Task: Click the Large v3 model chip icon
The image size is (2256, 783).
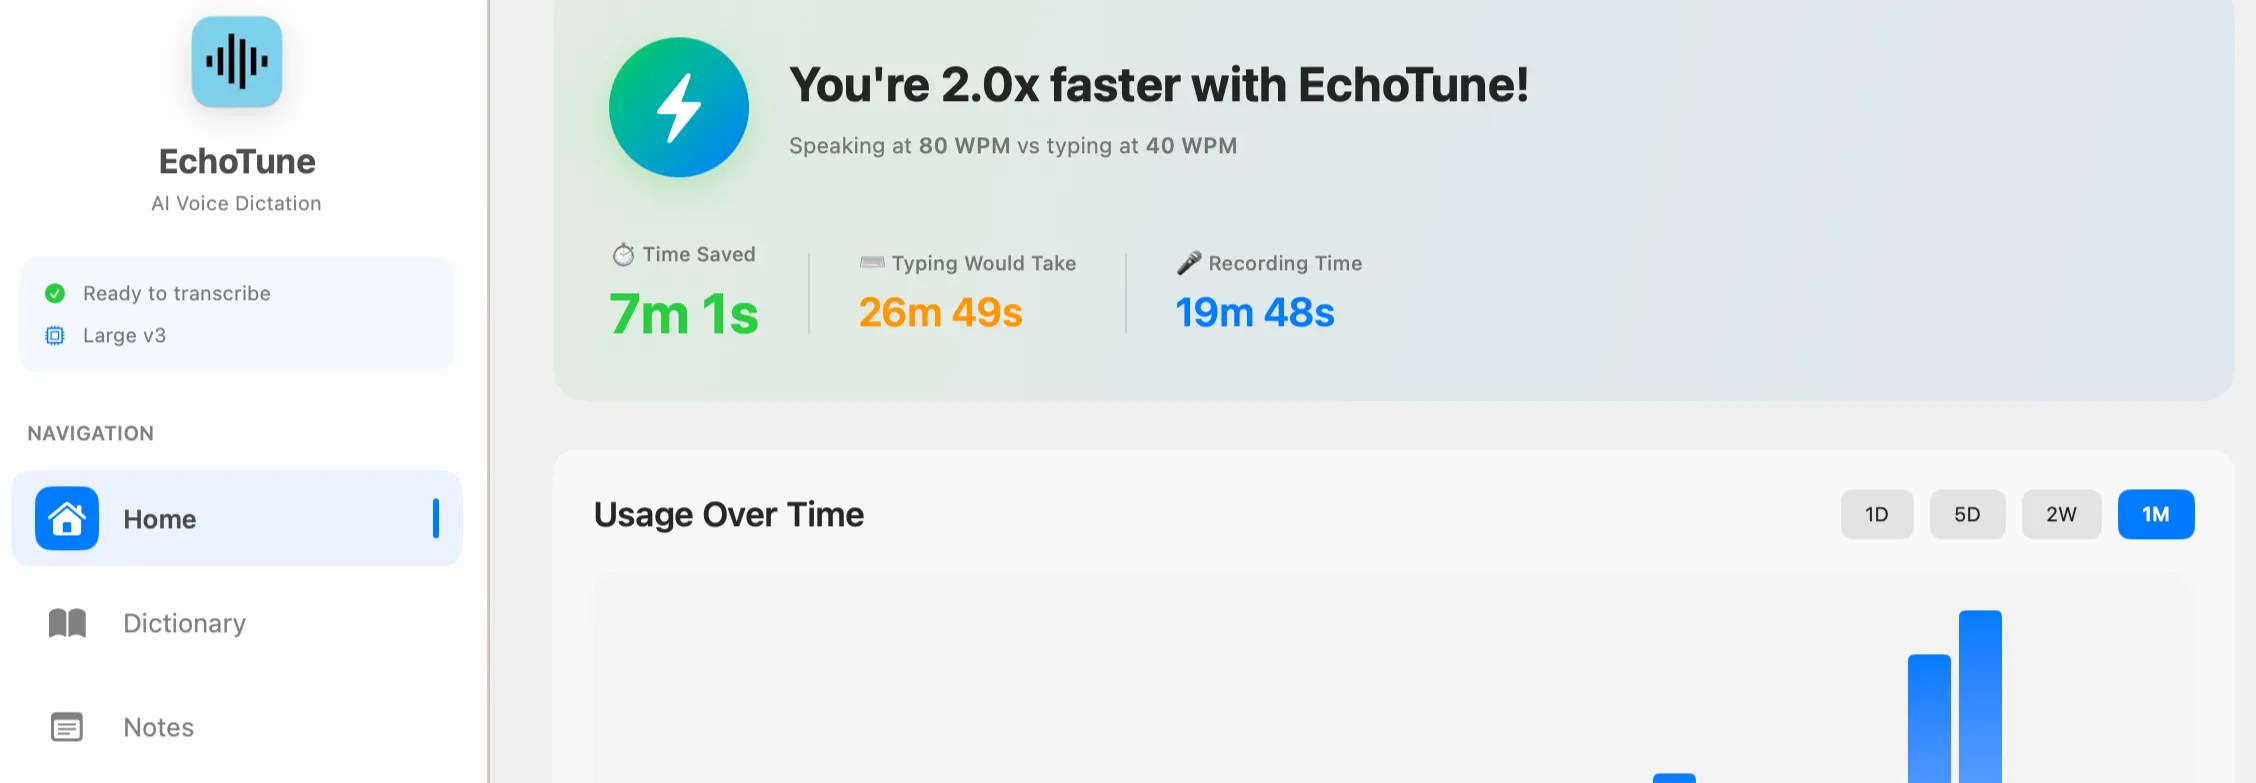Action: (x=55, y=336)
